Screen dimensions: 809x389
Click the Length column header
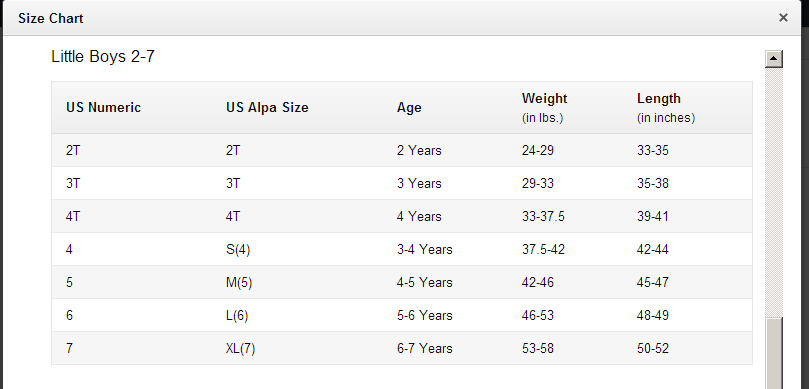point(659,98)
